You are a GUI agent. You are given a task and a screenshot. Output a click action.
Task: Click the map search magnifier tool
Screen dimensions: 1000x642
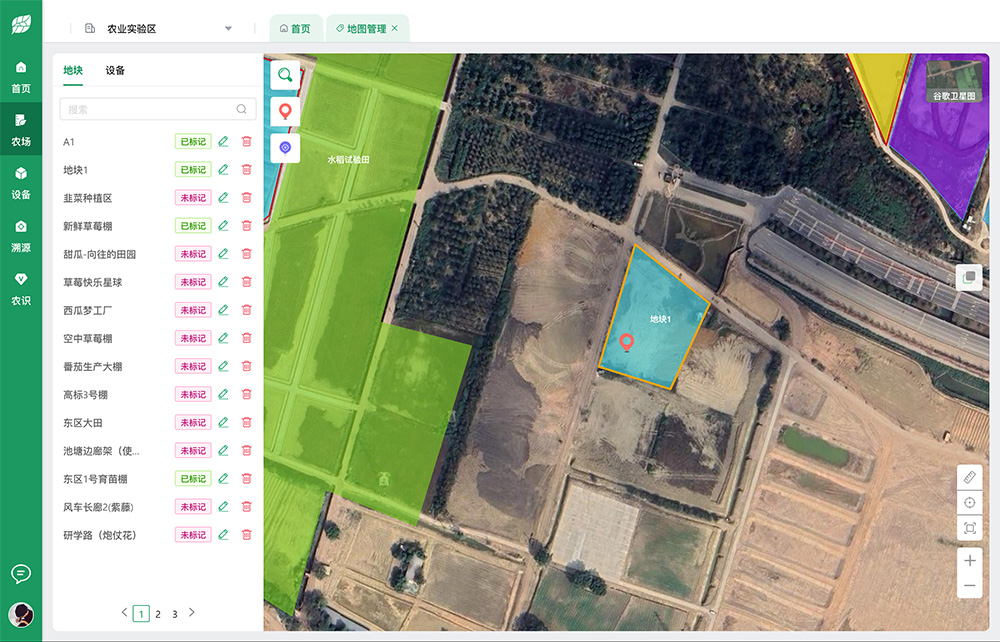(x=285, y=75)
